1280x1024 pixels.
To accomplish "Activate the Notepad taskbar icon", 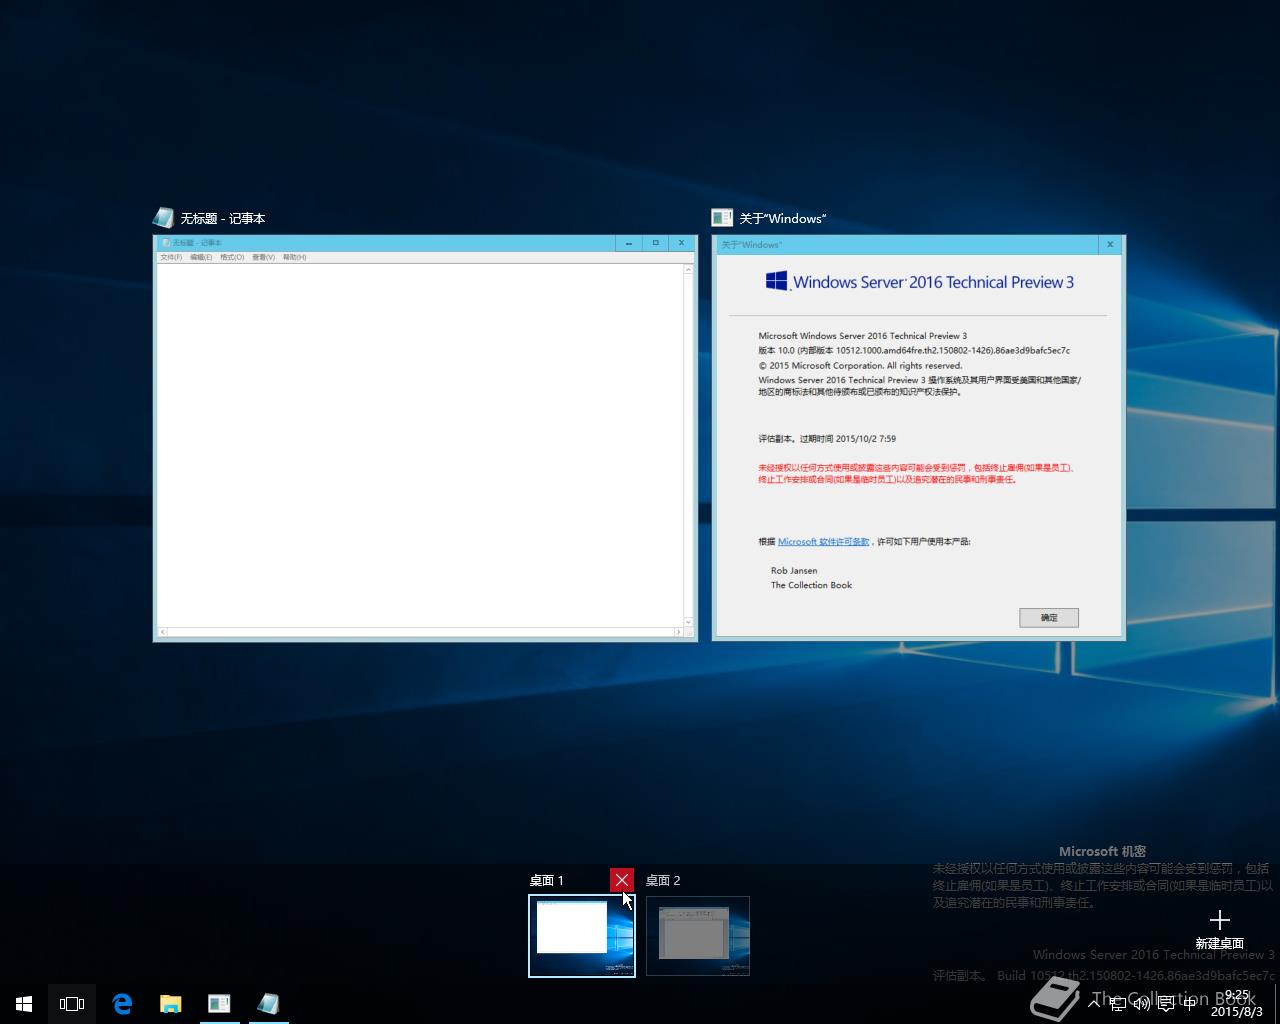I will coord(267,1004).
